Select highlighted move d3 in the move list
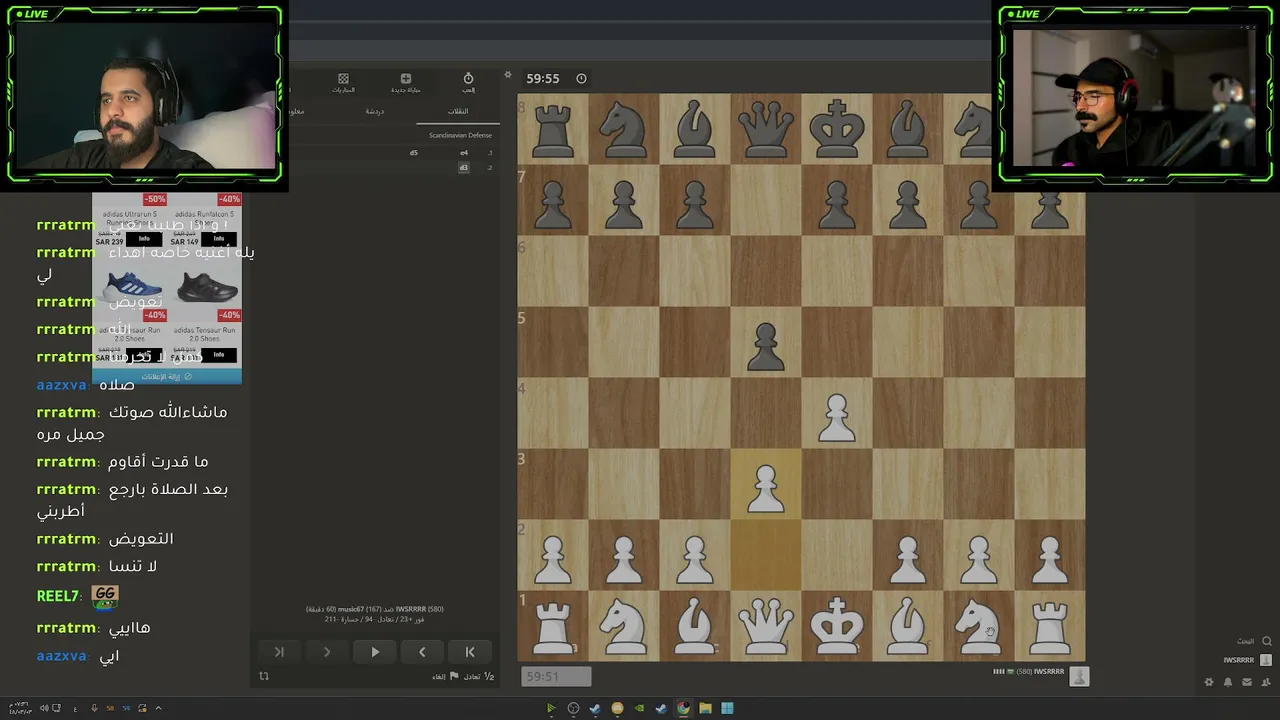 [x=464, y=167]
